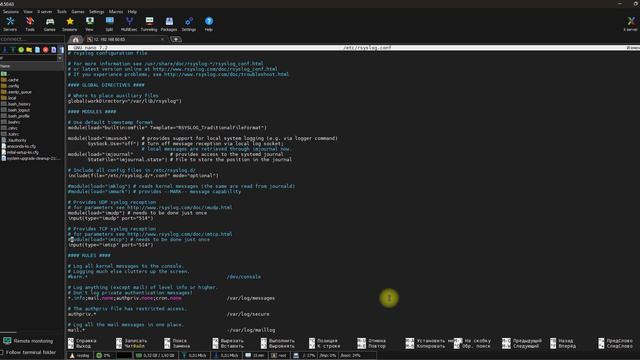
Task: Open the Settings gears toolbar icon
Action: [189, 24]
